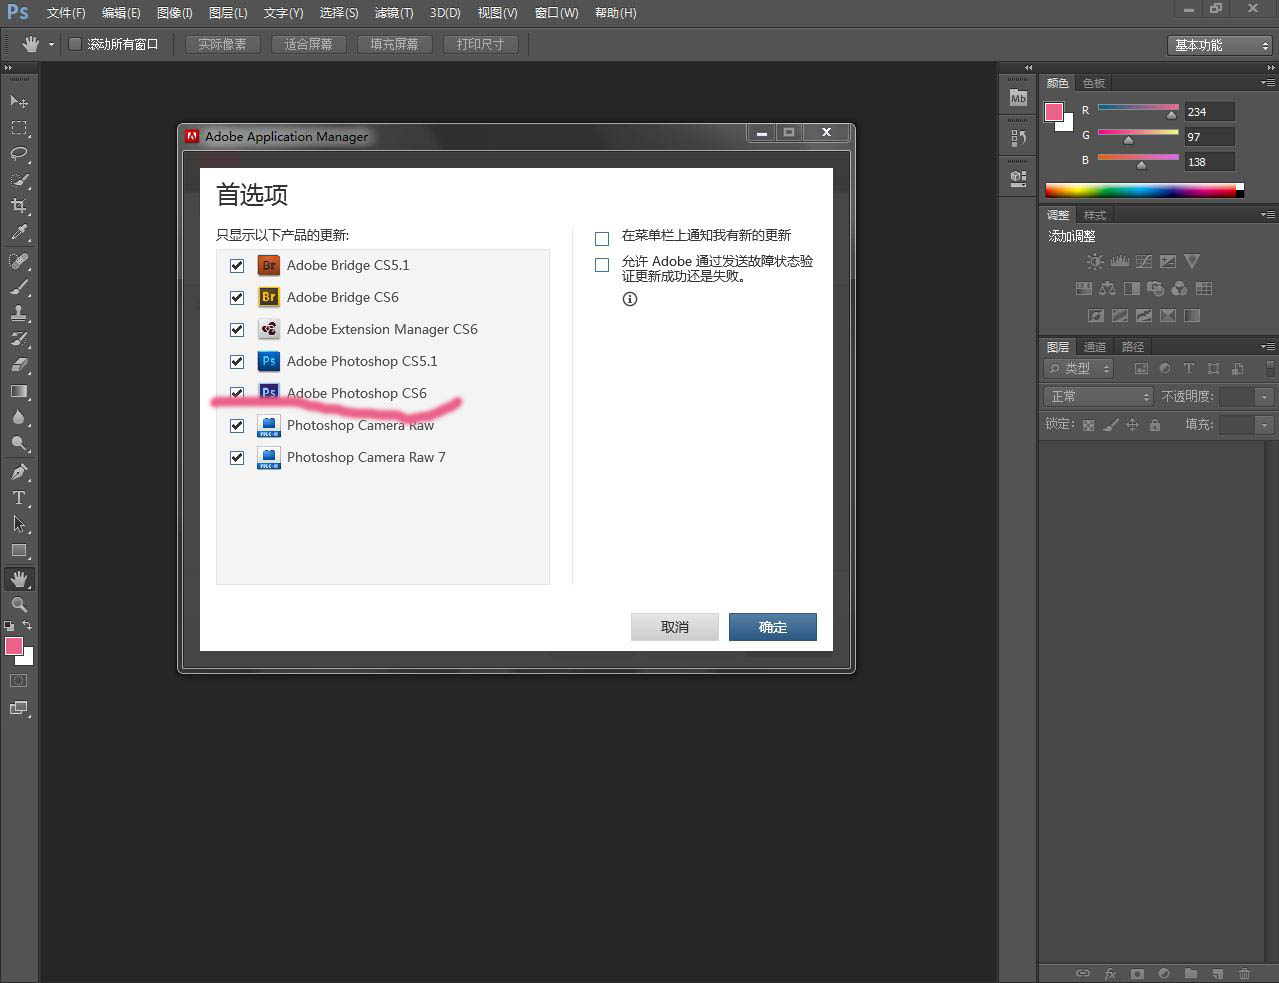Click the Mini Bridge panel icon
This screenshot has height=983, width=1279.
tap(1018, 98)
